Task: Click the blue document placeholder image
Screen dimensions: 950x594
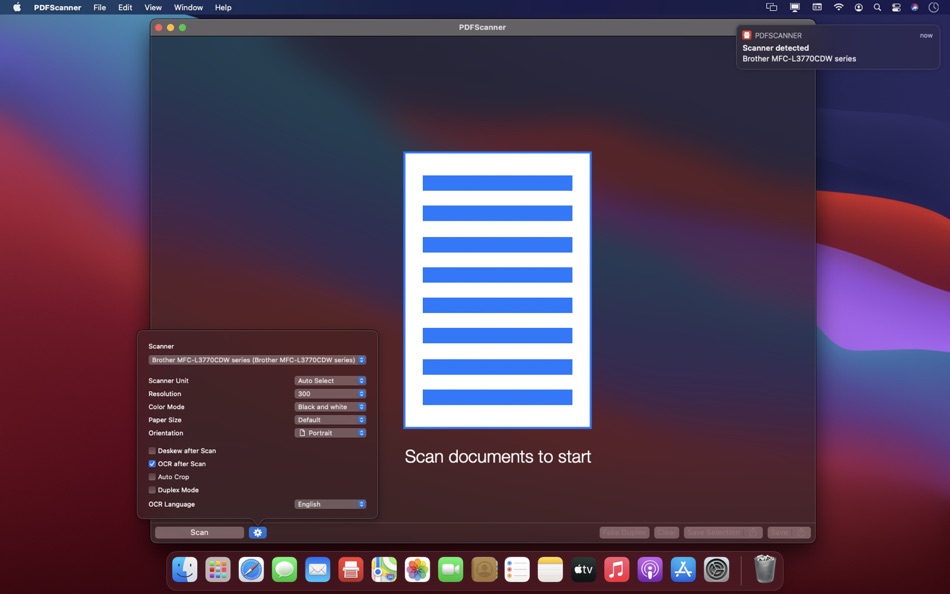Action: pyautogui.click(x=497, y=290)
